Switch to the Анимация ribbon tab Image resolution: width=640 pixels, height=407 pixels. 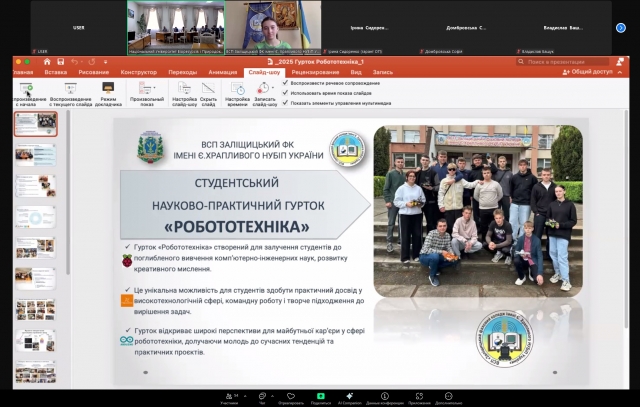tap(223, 72)
